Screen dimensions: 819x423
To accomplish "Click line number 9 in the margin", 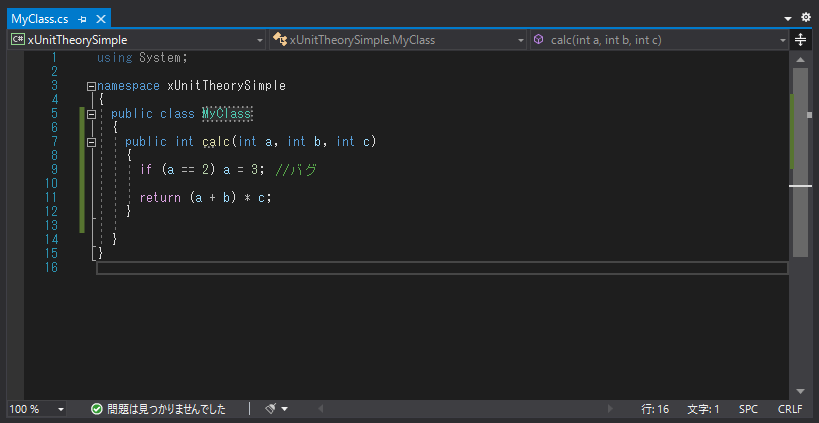I will (x=54, y=169).
